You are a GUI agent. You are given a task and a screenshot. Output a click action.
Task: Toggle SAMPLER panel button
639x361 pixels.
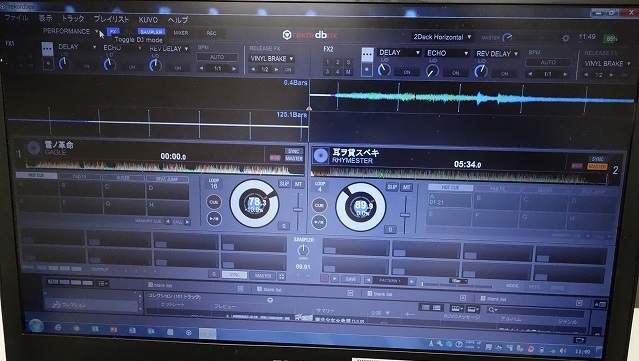click(x=151, y=31)
